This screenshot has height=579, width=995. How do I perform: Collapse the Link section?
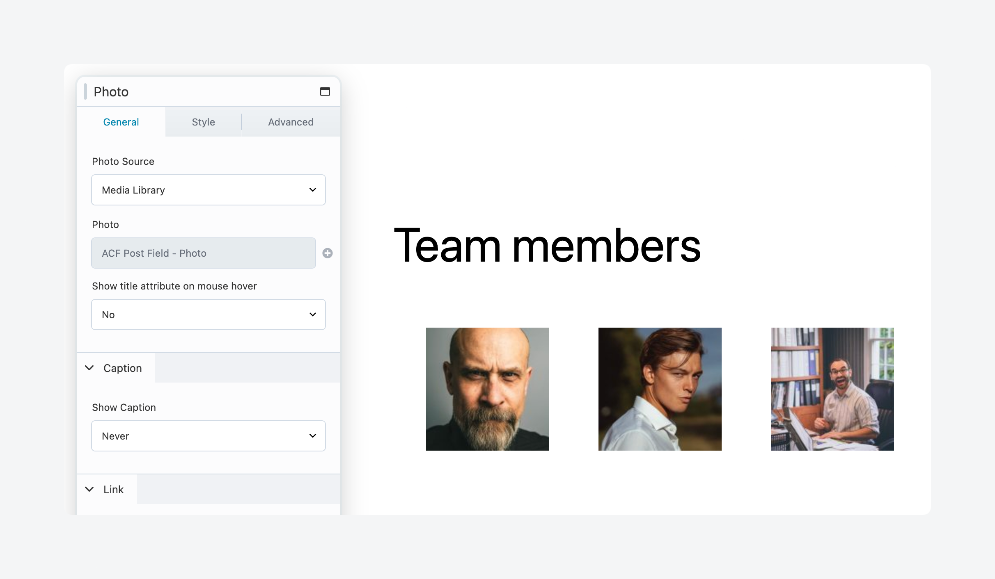point(89,489)
